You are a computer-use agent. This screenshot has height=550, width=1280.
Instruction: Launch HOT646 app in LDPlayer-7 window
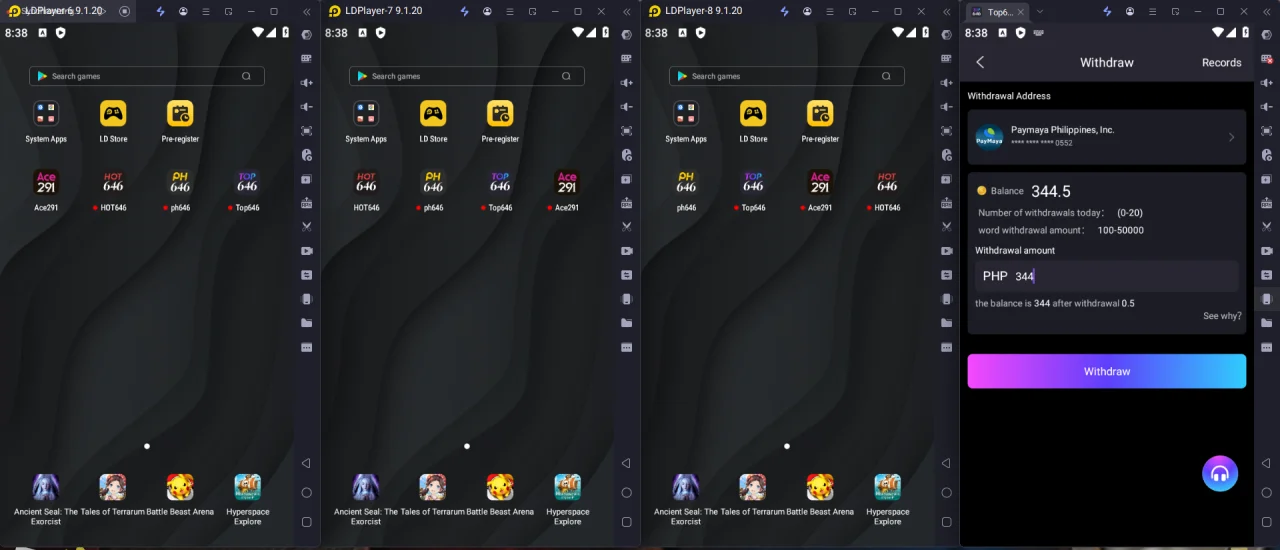point(366,183)
